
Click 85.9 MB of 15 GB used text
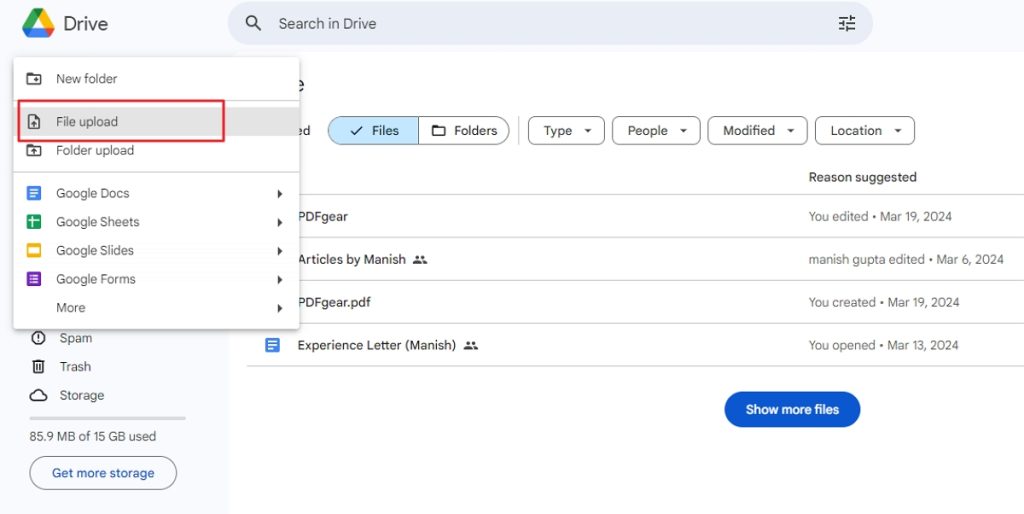[x=93, y=436]
